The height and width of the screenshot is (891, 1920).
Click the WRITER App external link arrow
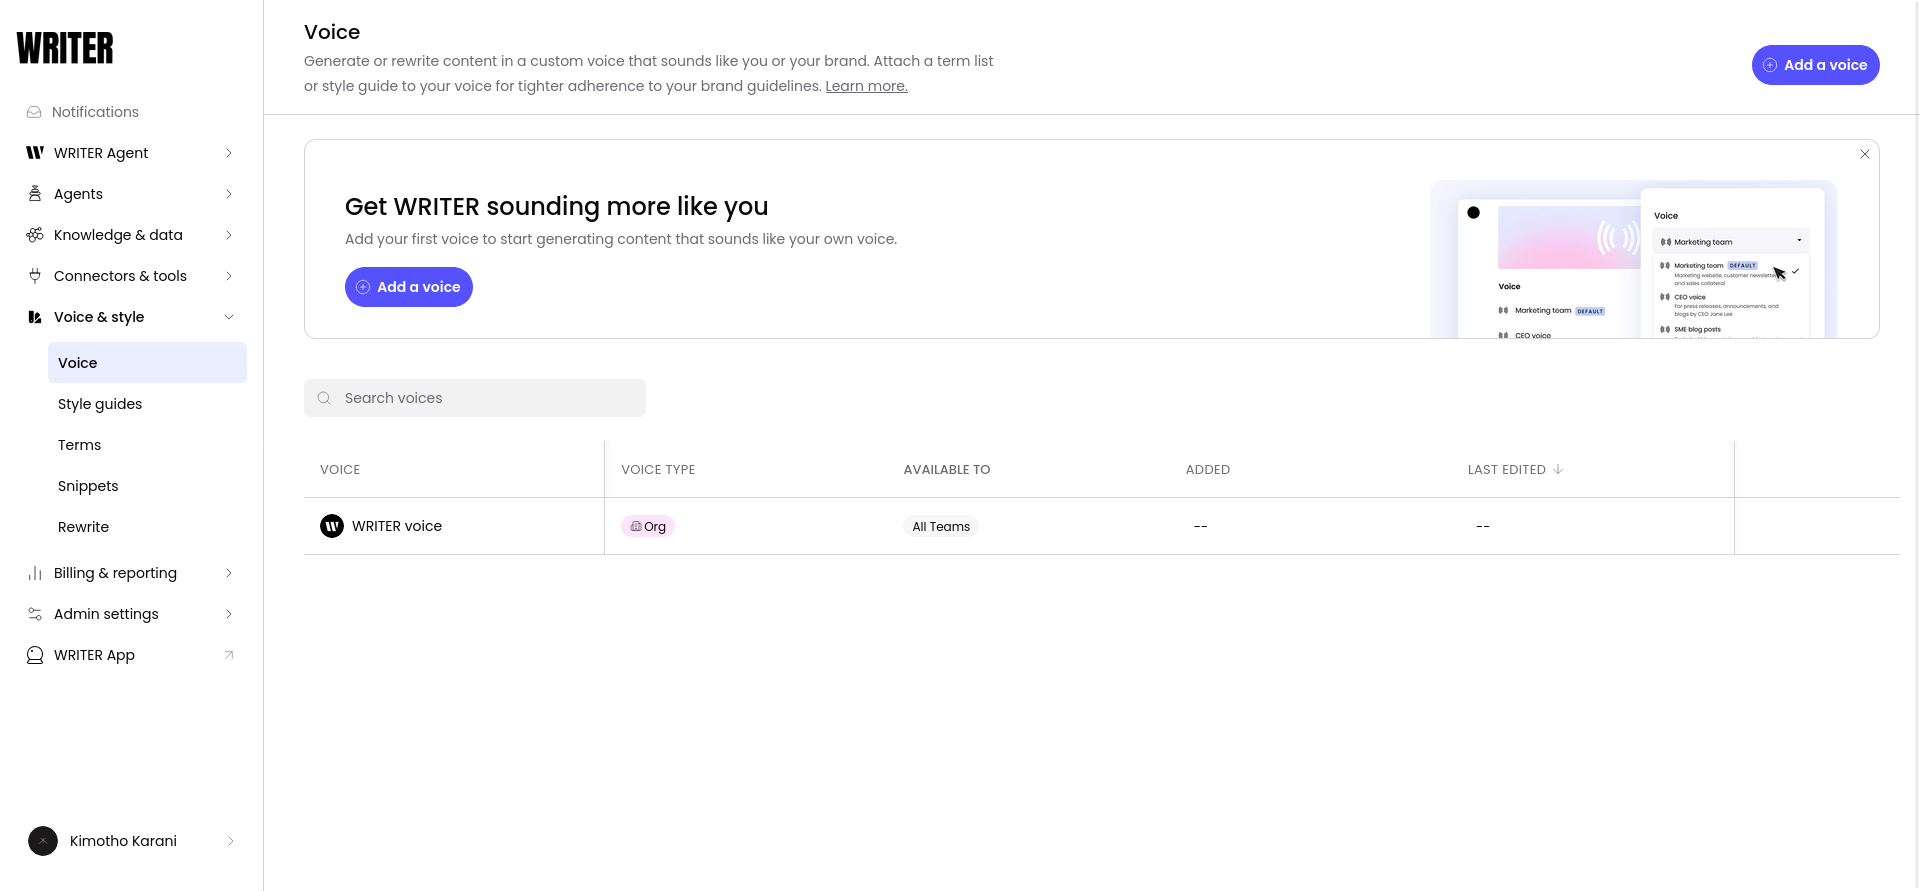click(x=229, y=655)
